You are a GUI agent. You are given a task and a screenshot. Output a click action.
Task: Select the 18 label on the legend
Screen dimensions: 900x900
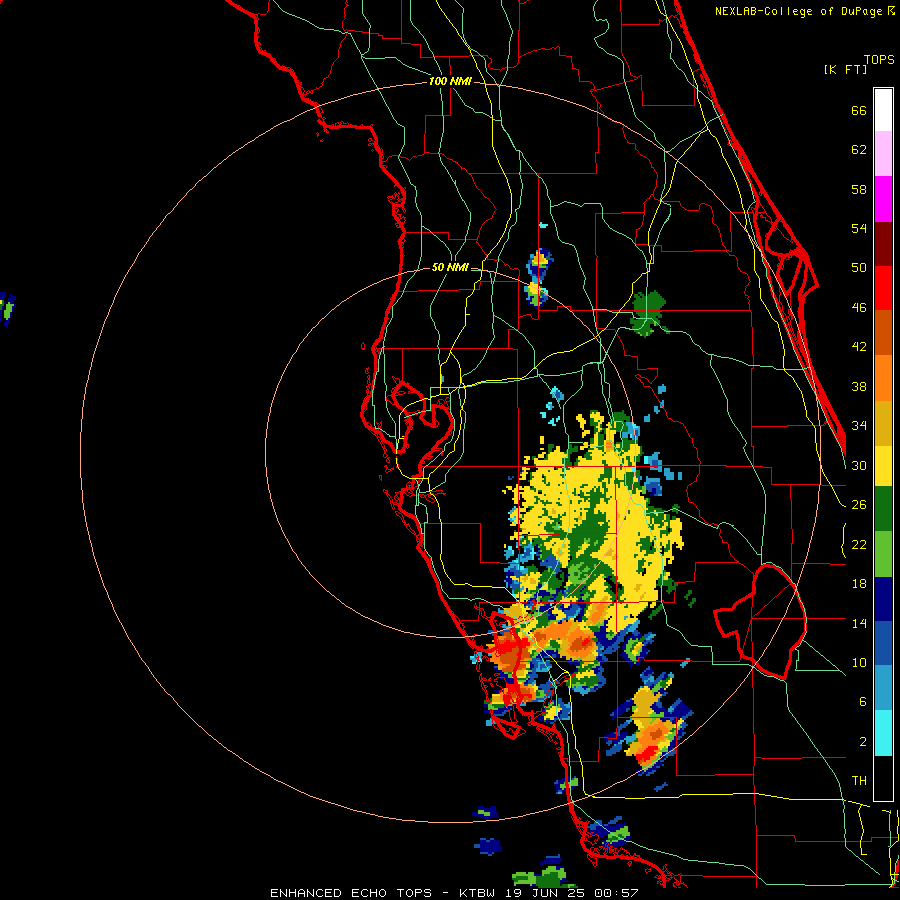tap(859, 584)
